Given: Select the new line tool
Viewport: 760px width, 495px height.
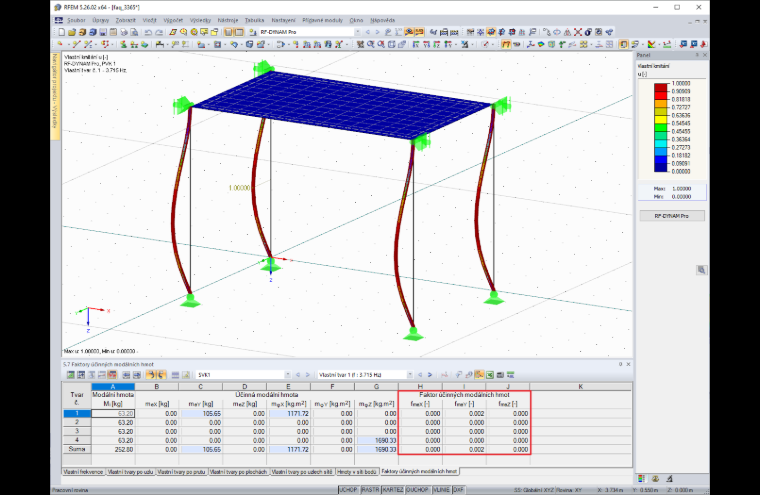Looking at the screenshot, I should click(x=77, y=44).
